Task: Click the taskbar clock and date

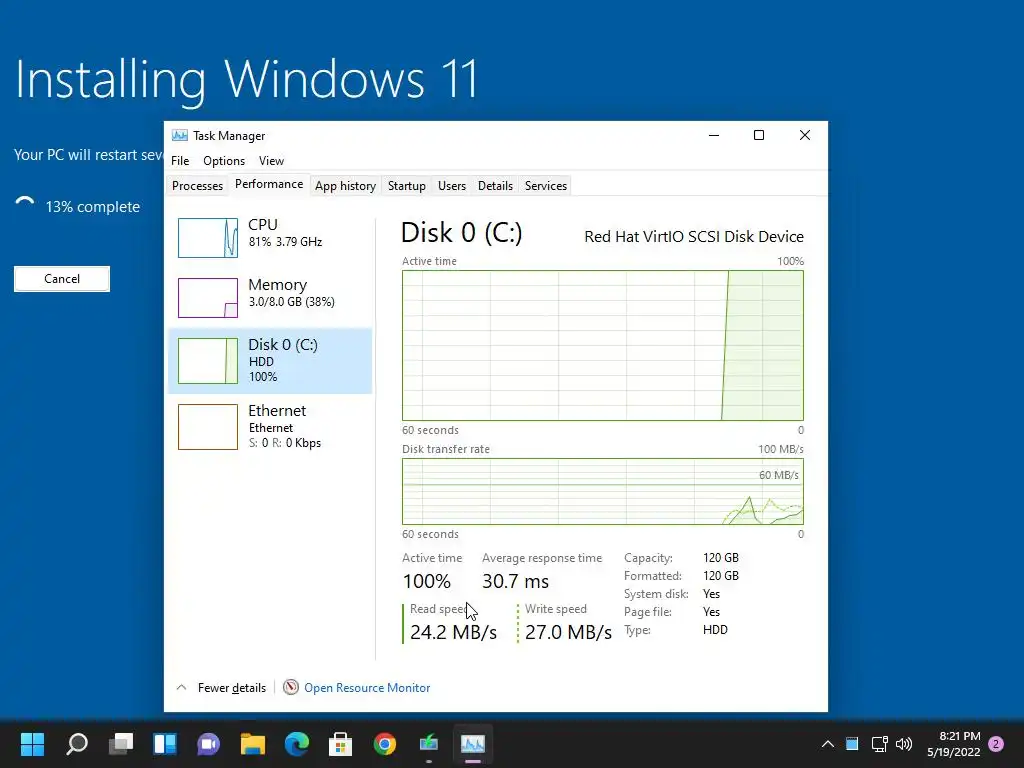Action: point(953,744)
